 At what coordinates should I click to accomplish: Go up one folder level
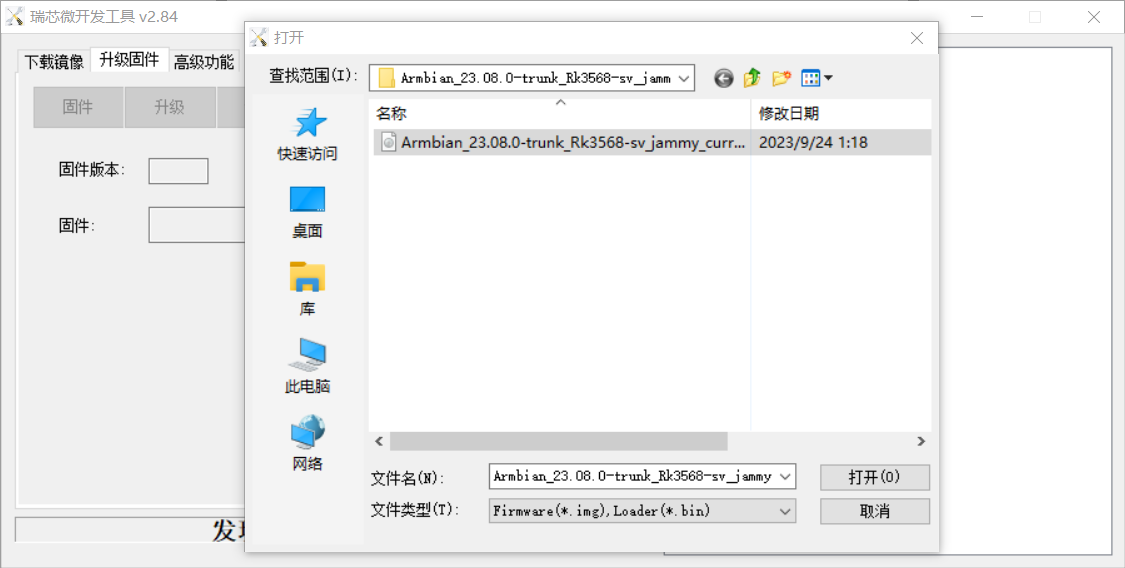tap(752, 78)
